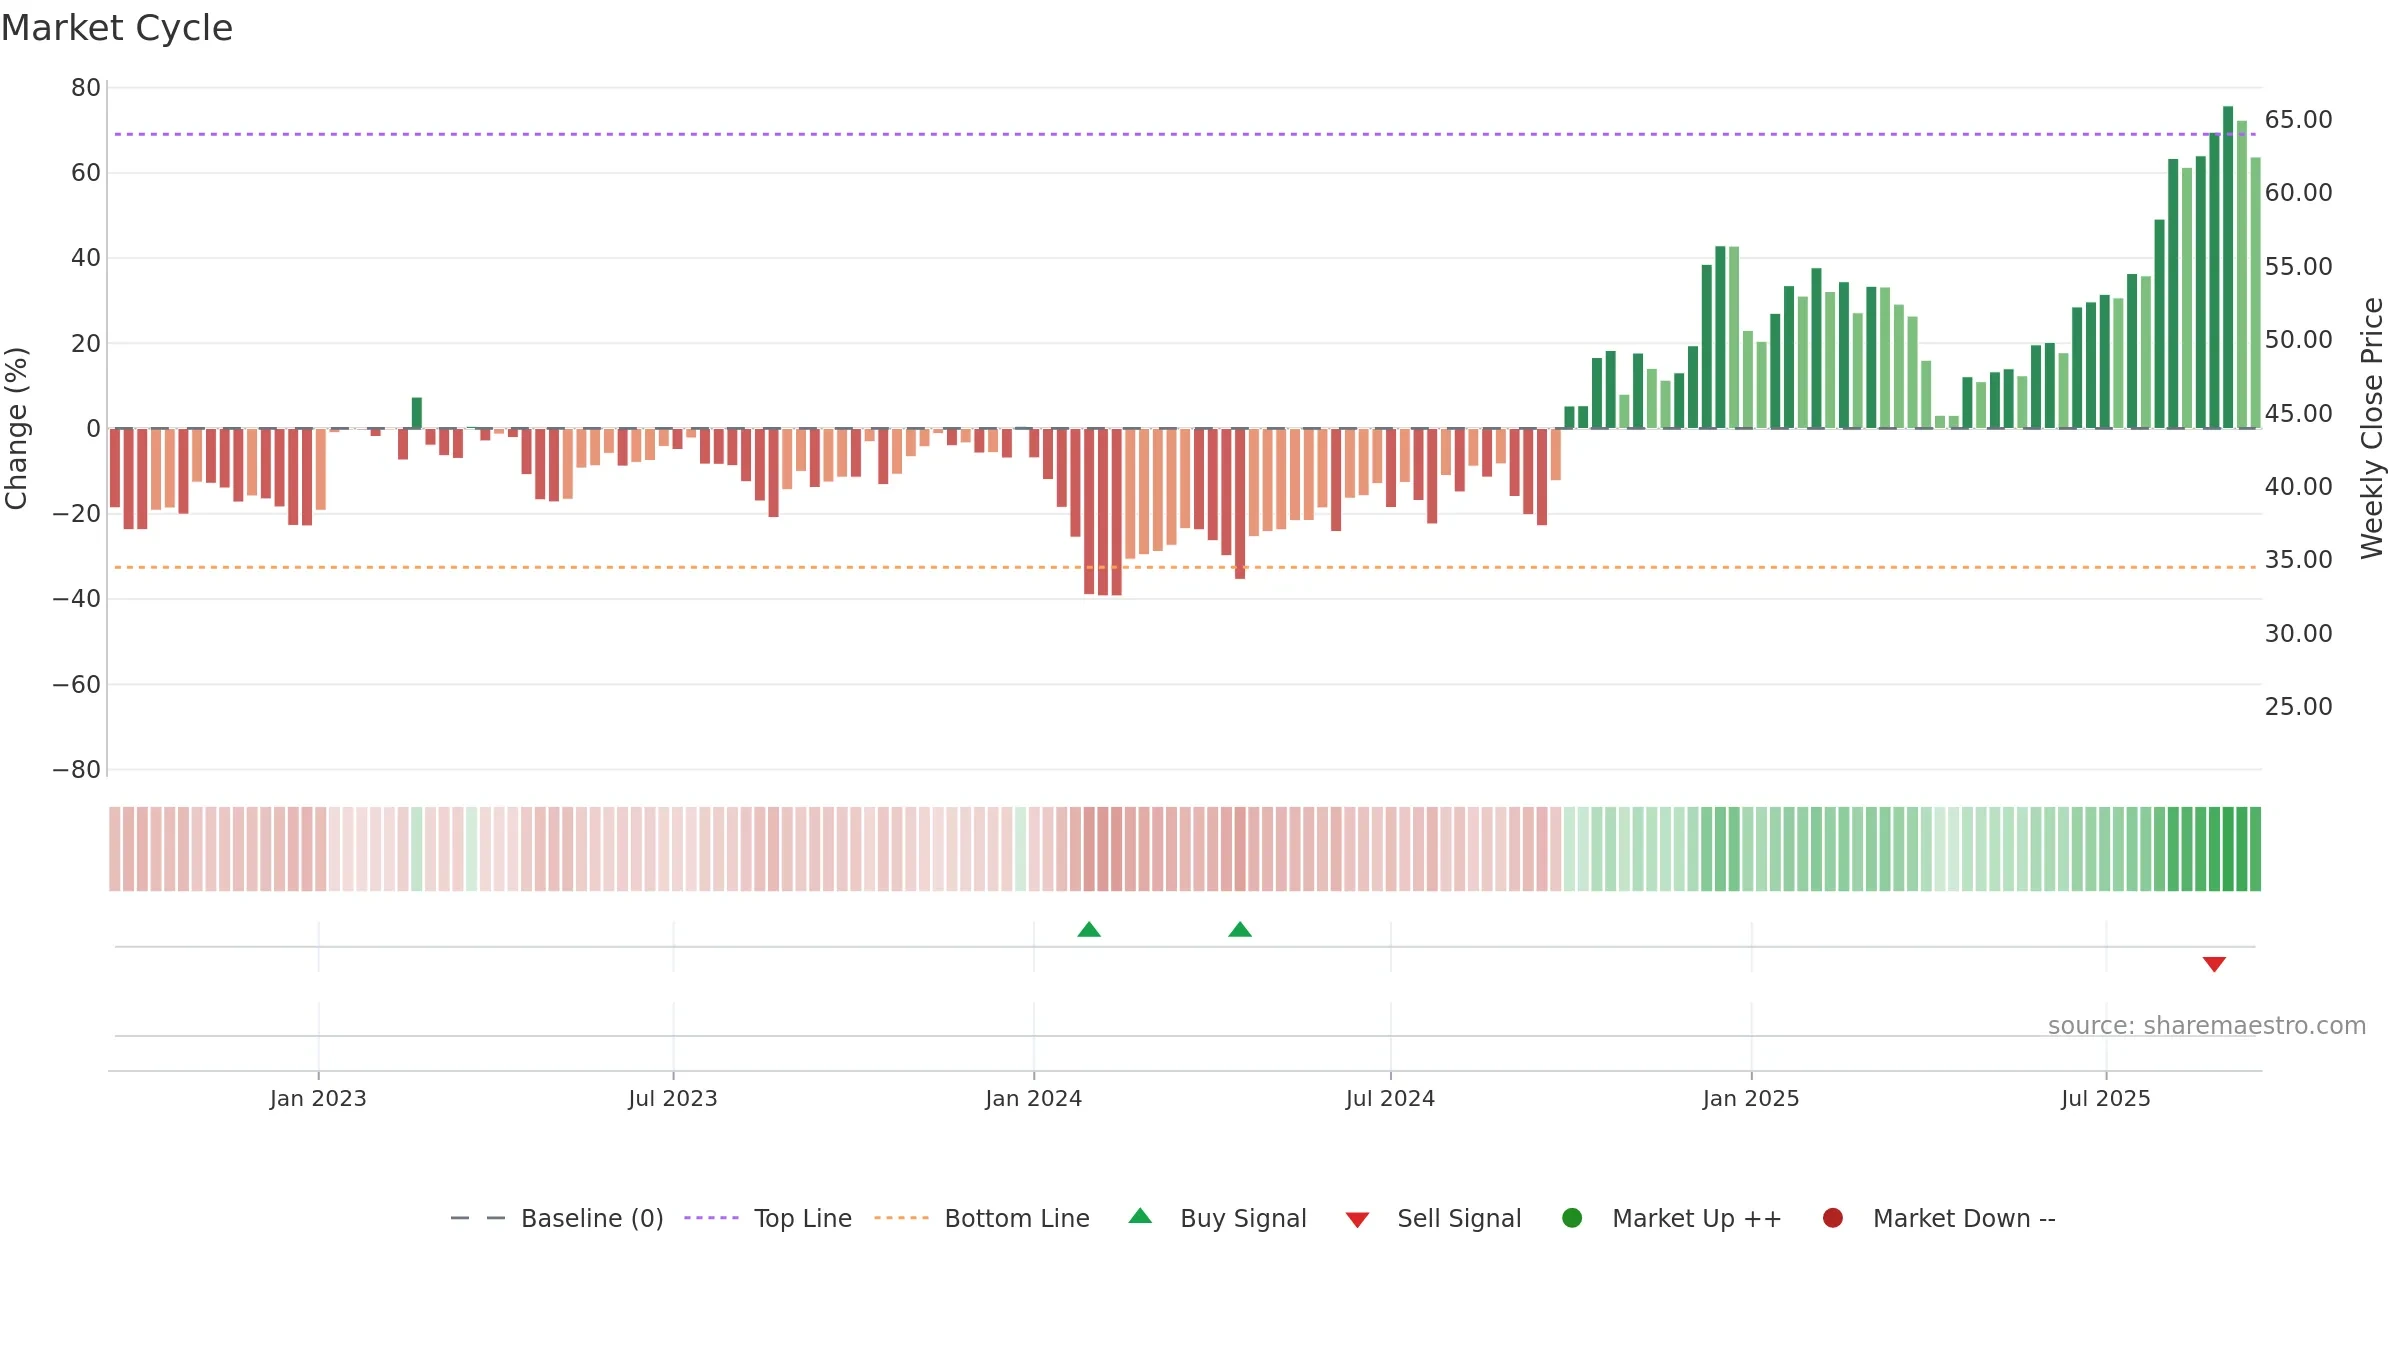Click the second green buy signal triangle
The height and width of the screenshot is (1350, 2400).
point(1240,929)
